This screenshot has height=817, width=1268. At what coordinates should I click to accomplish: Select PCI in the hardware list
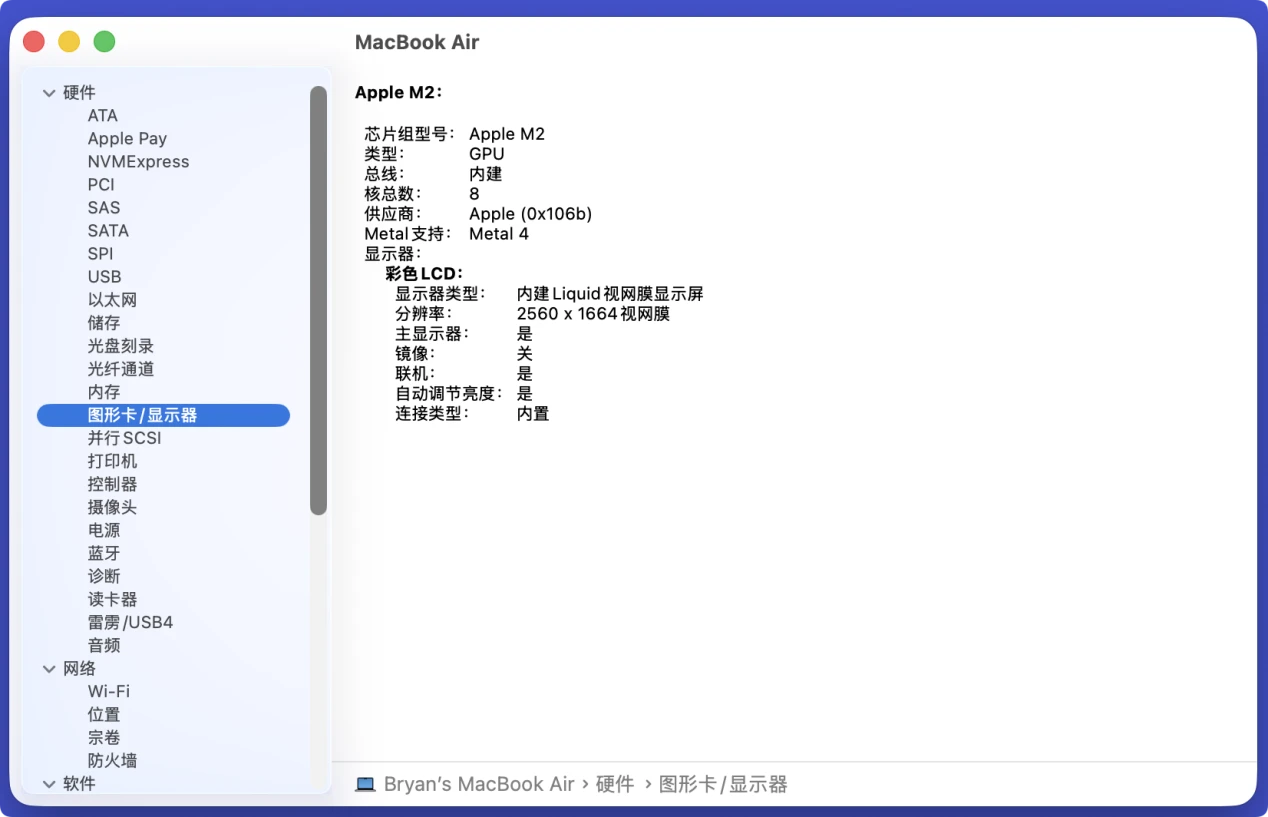[101, 185]
